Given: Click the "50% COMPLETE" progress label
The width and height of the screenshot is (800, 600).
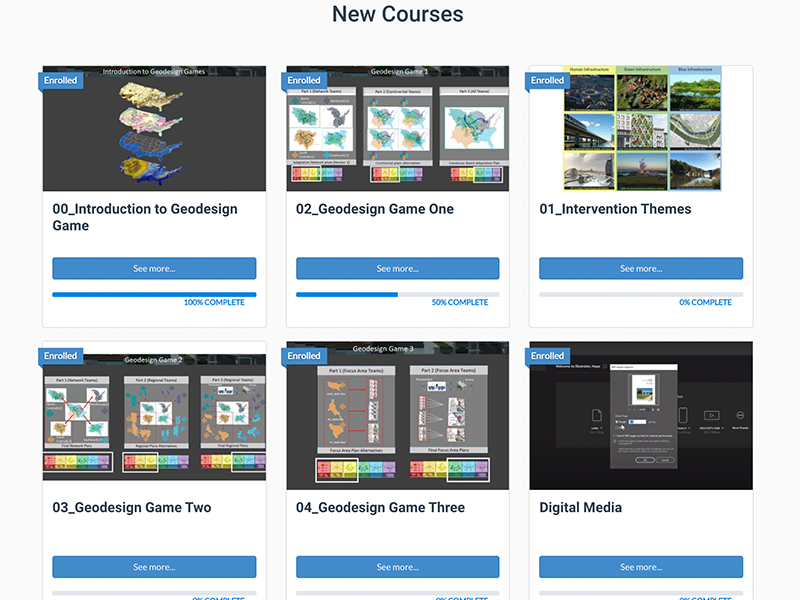Looking at the screenshot, I should pyautogui.click(x=460, y=303).
